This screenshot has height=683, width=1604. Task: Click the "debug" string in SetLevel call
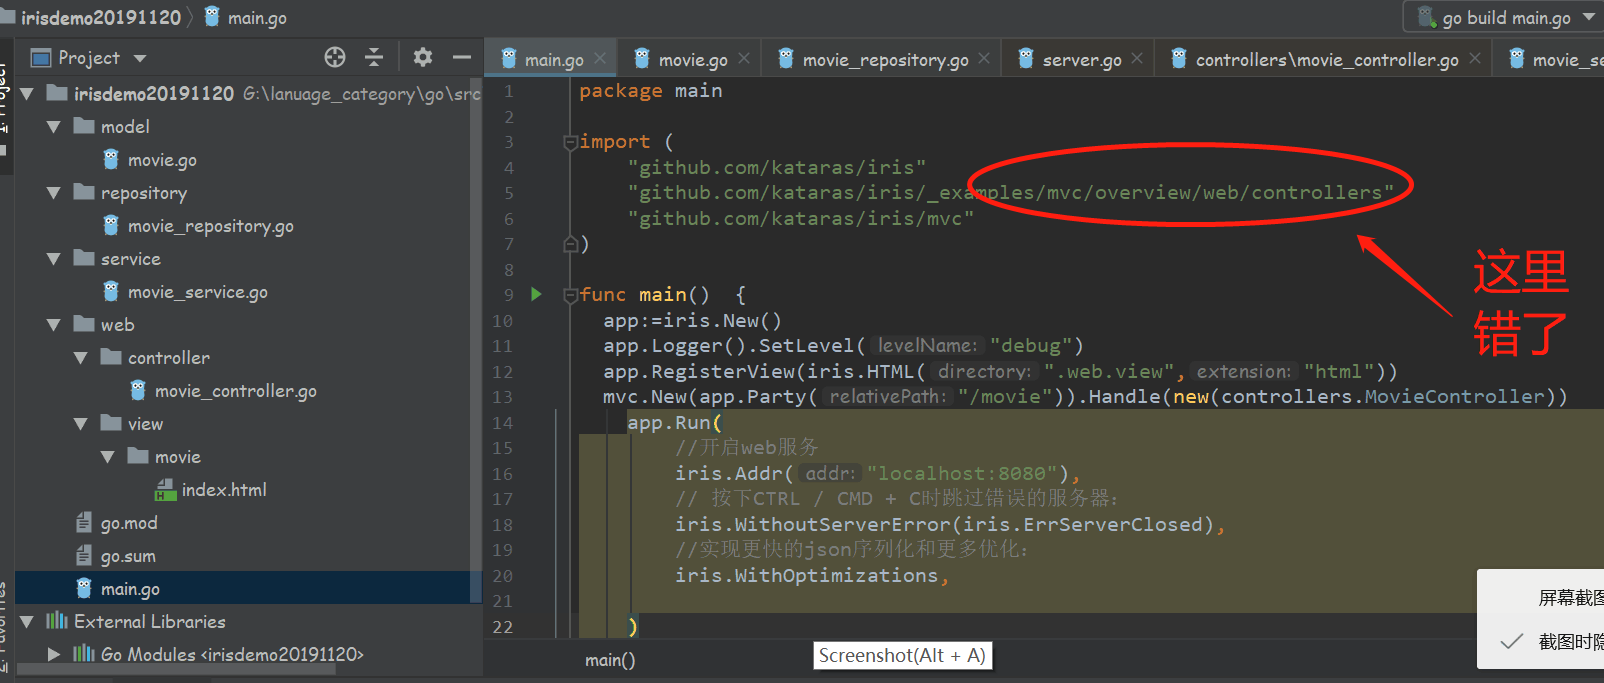[1031, 345]
